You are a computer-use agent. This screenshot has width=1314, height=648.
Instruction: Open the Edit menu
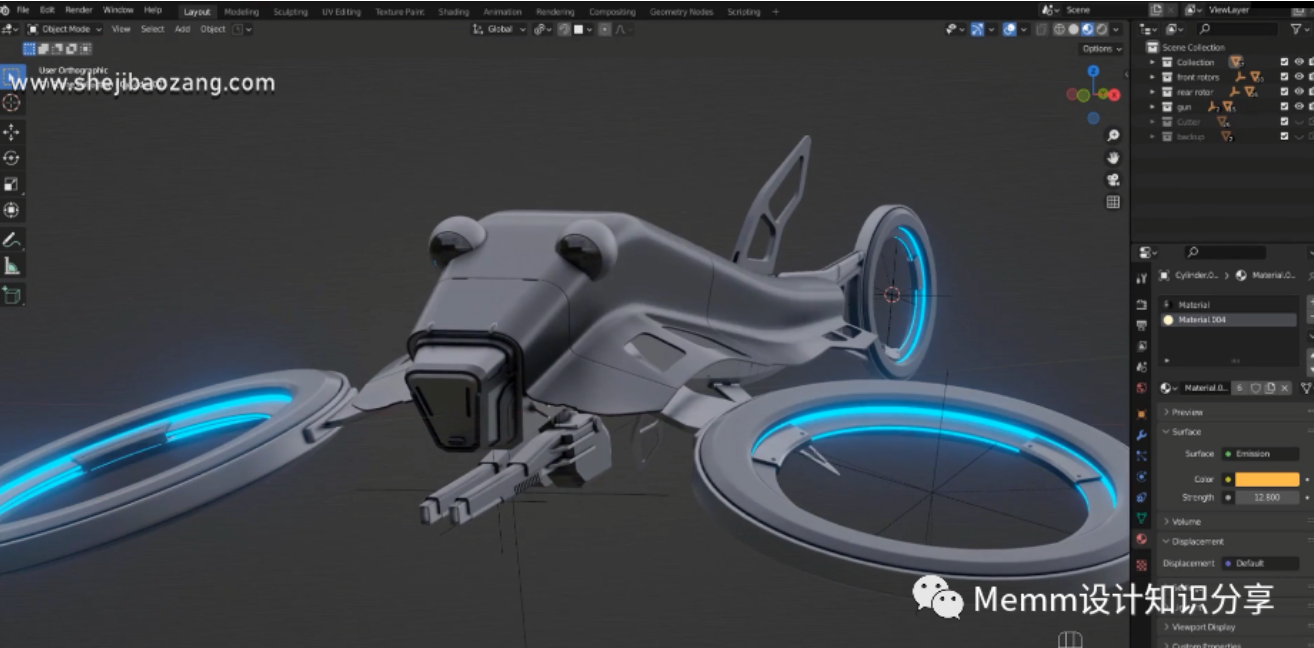47,10
